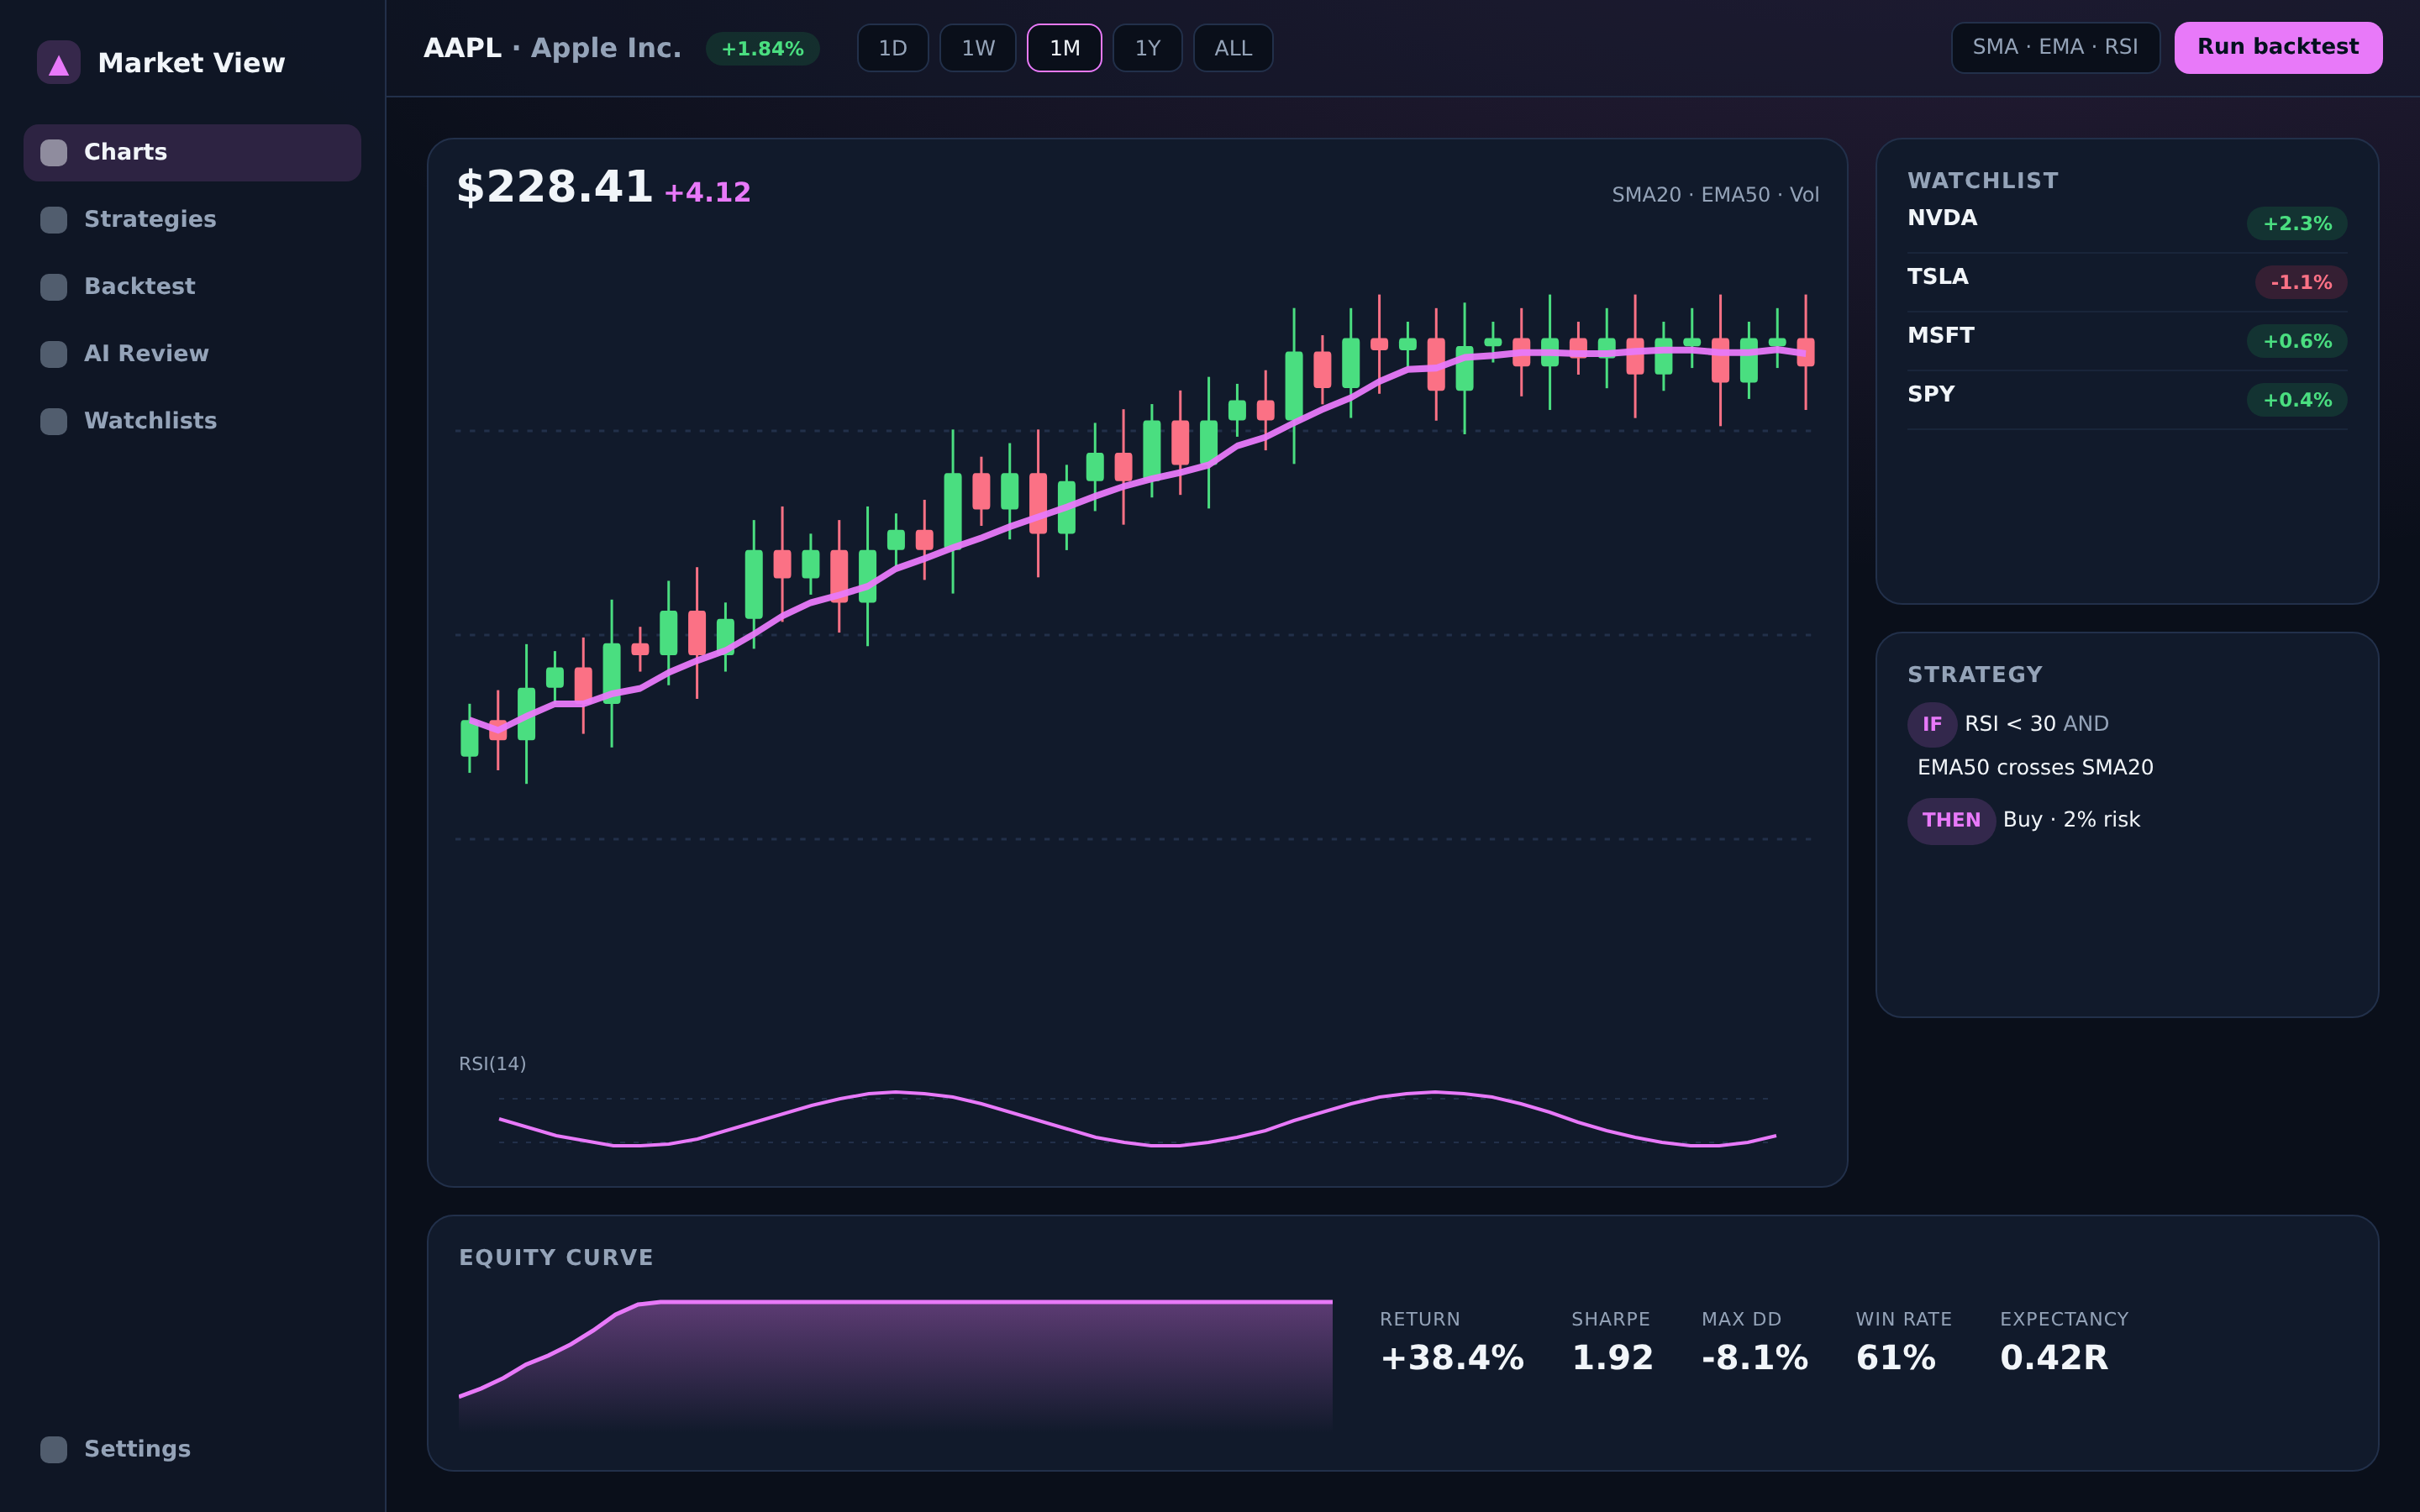The height and width of the screenshot is (1512, 2420).
Task: Click the AI Review sidebar icon
Action: 54,354
